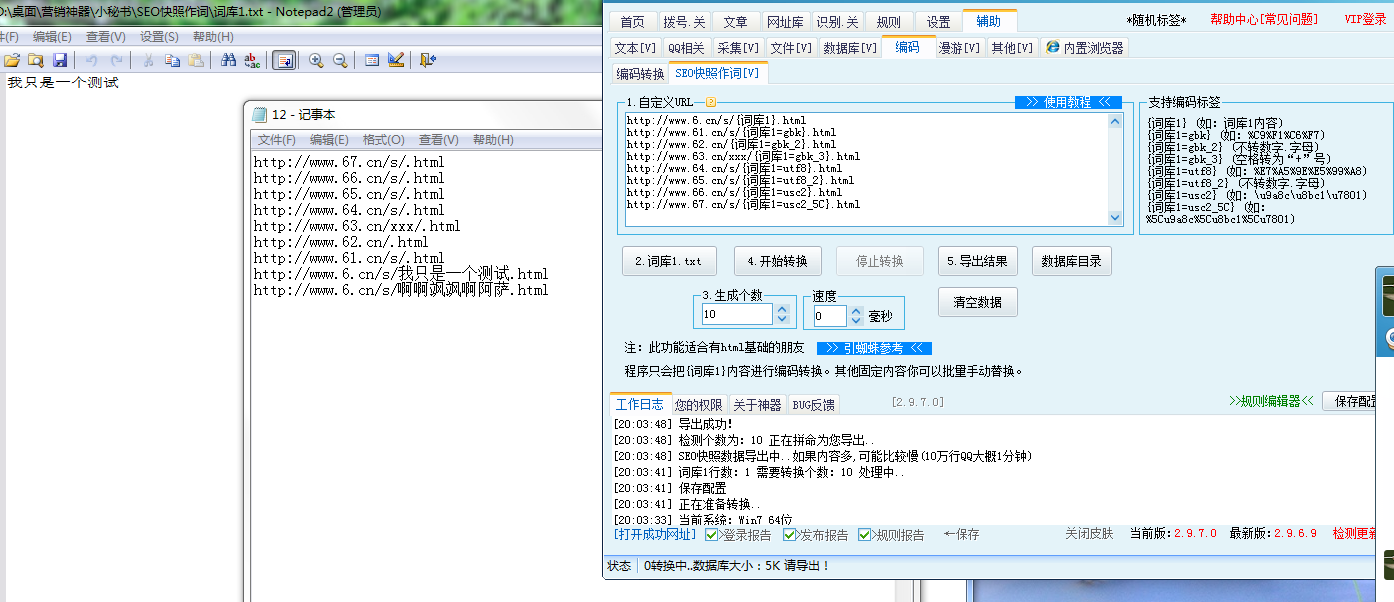Viewport: 1394px width, 602px height.
Task: Open the Find (binoculars) icon in Notepad2
Action: click(228, 60)
